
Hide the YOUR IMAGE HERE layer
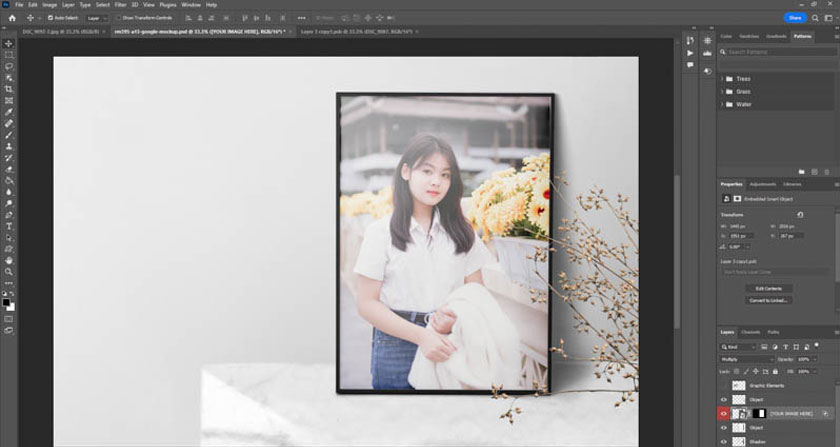coord(724,413)
